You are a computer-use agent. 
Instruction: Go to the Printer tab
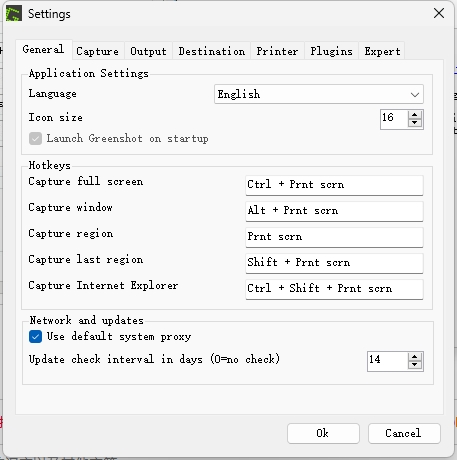tap(277, 51)
